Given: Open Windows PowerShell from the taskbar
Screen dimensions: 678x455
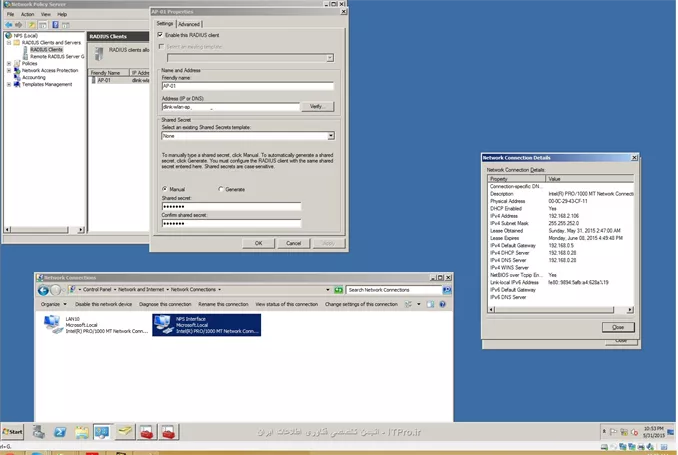Looking at the screenshot, I should pyautogui.click(x=60, y=432).
